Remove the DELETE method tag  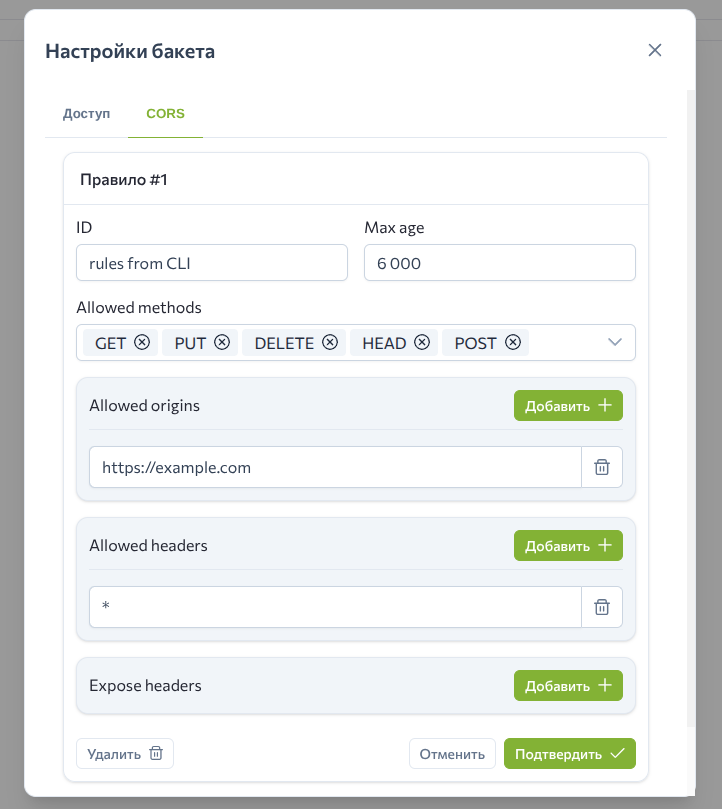point(330,343)
